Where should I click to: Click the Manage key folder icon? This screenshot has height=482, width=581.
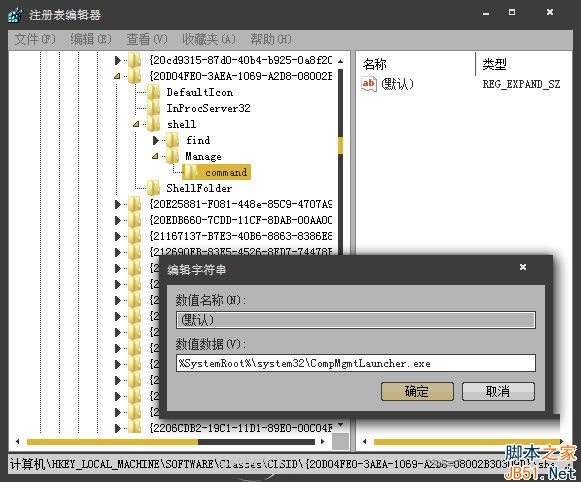point(173,156)
